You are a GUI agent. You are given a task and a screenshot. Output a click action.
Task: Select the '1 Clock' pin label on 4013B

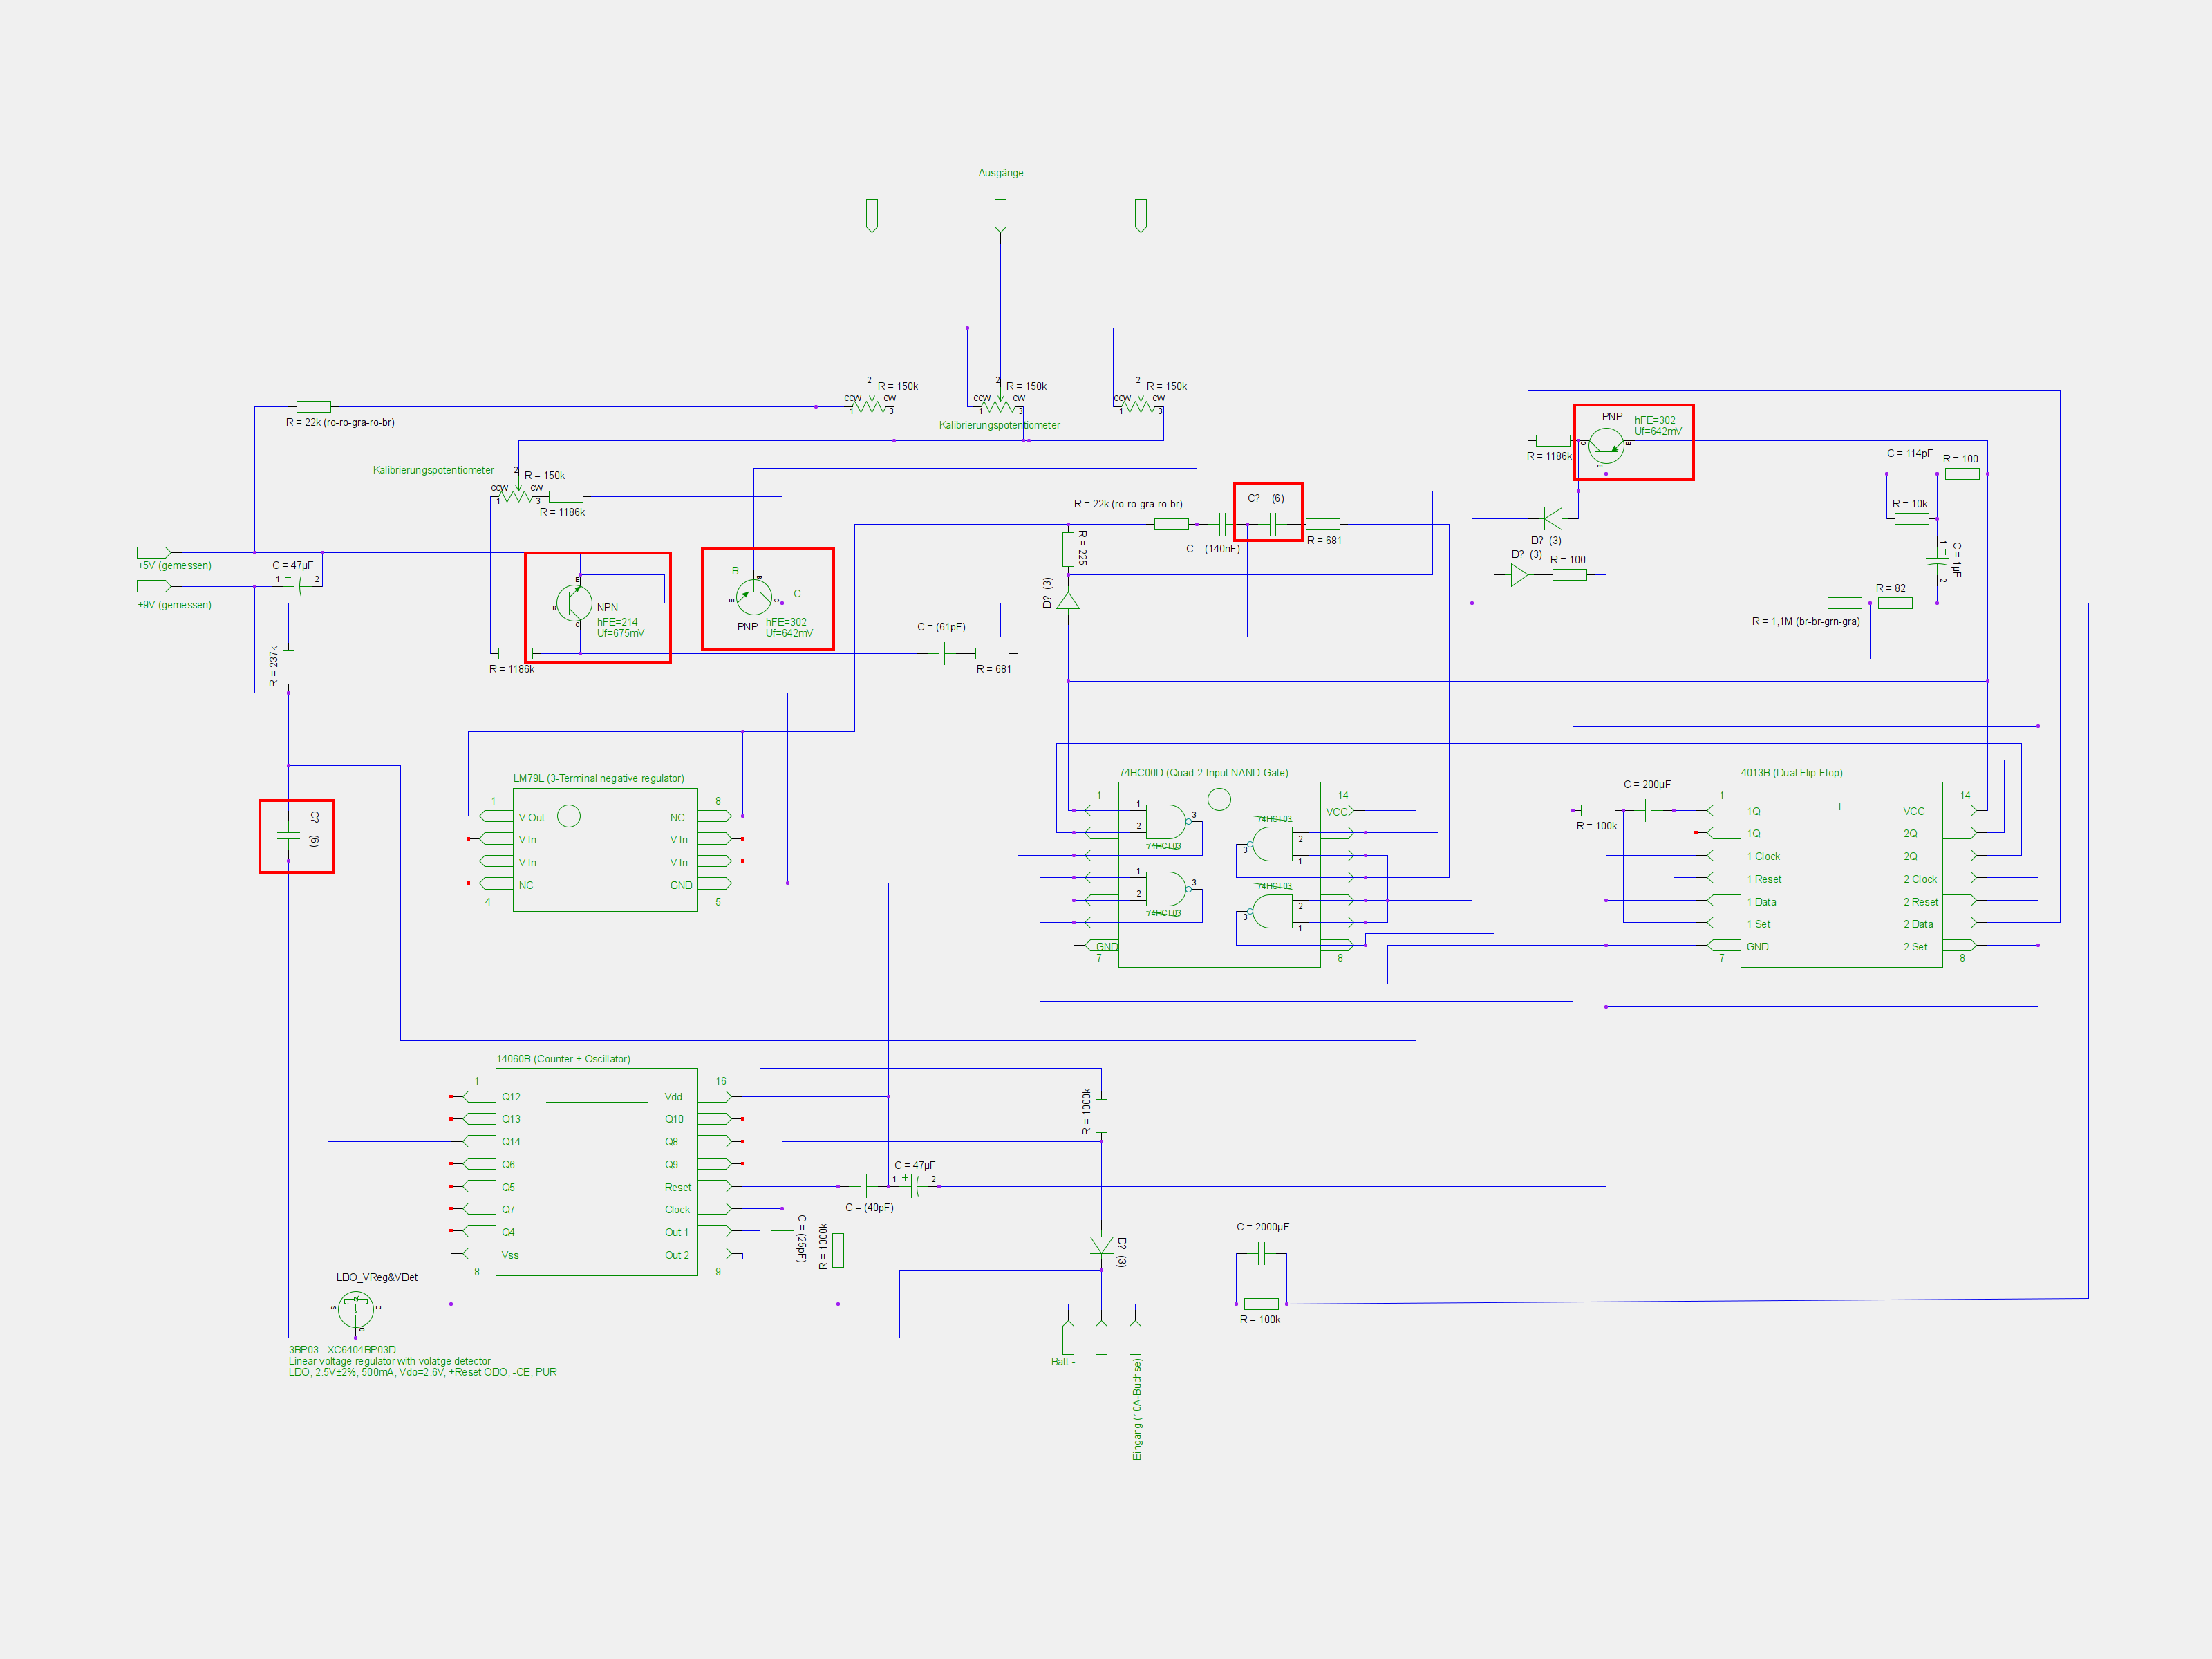coord(1763,856)
